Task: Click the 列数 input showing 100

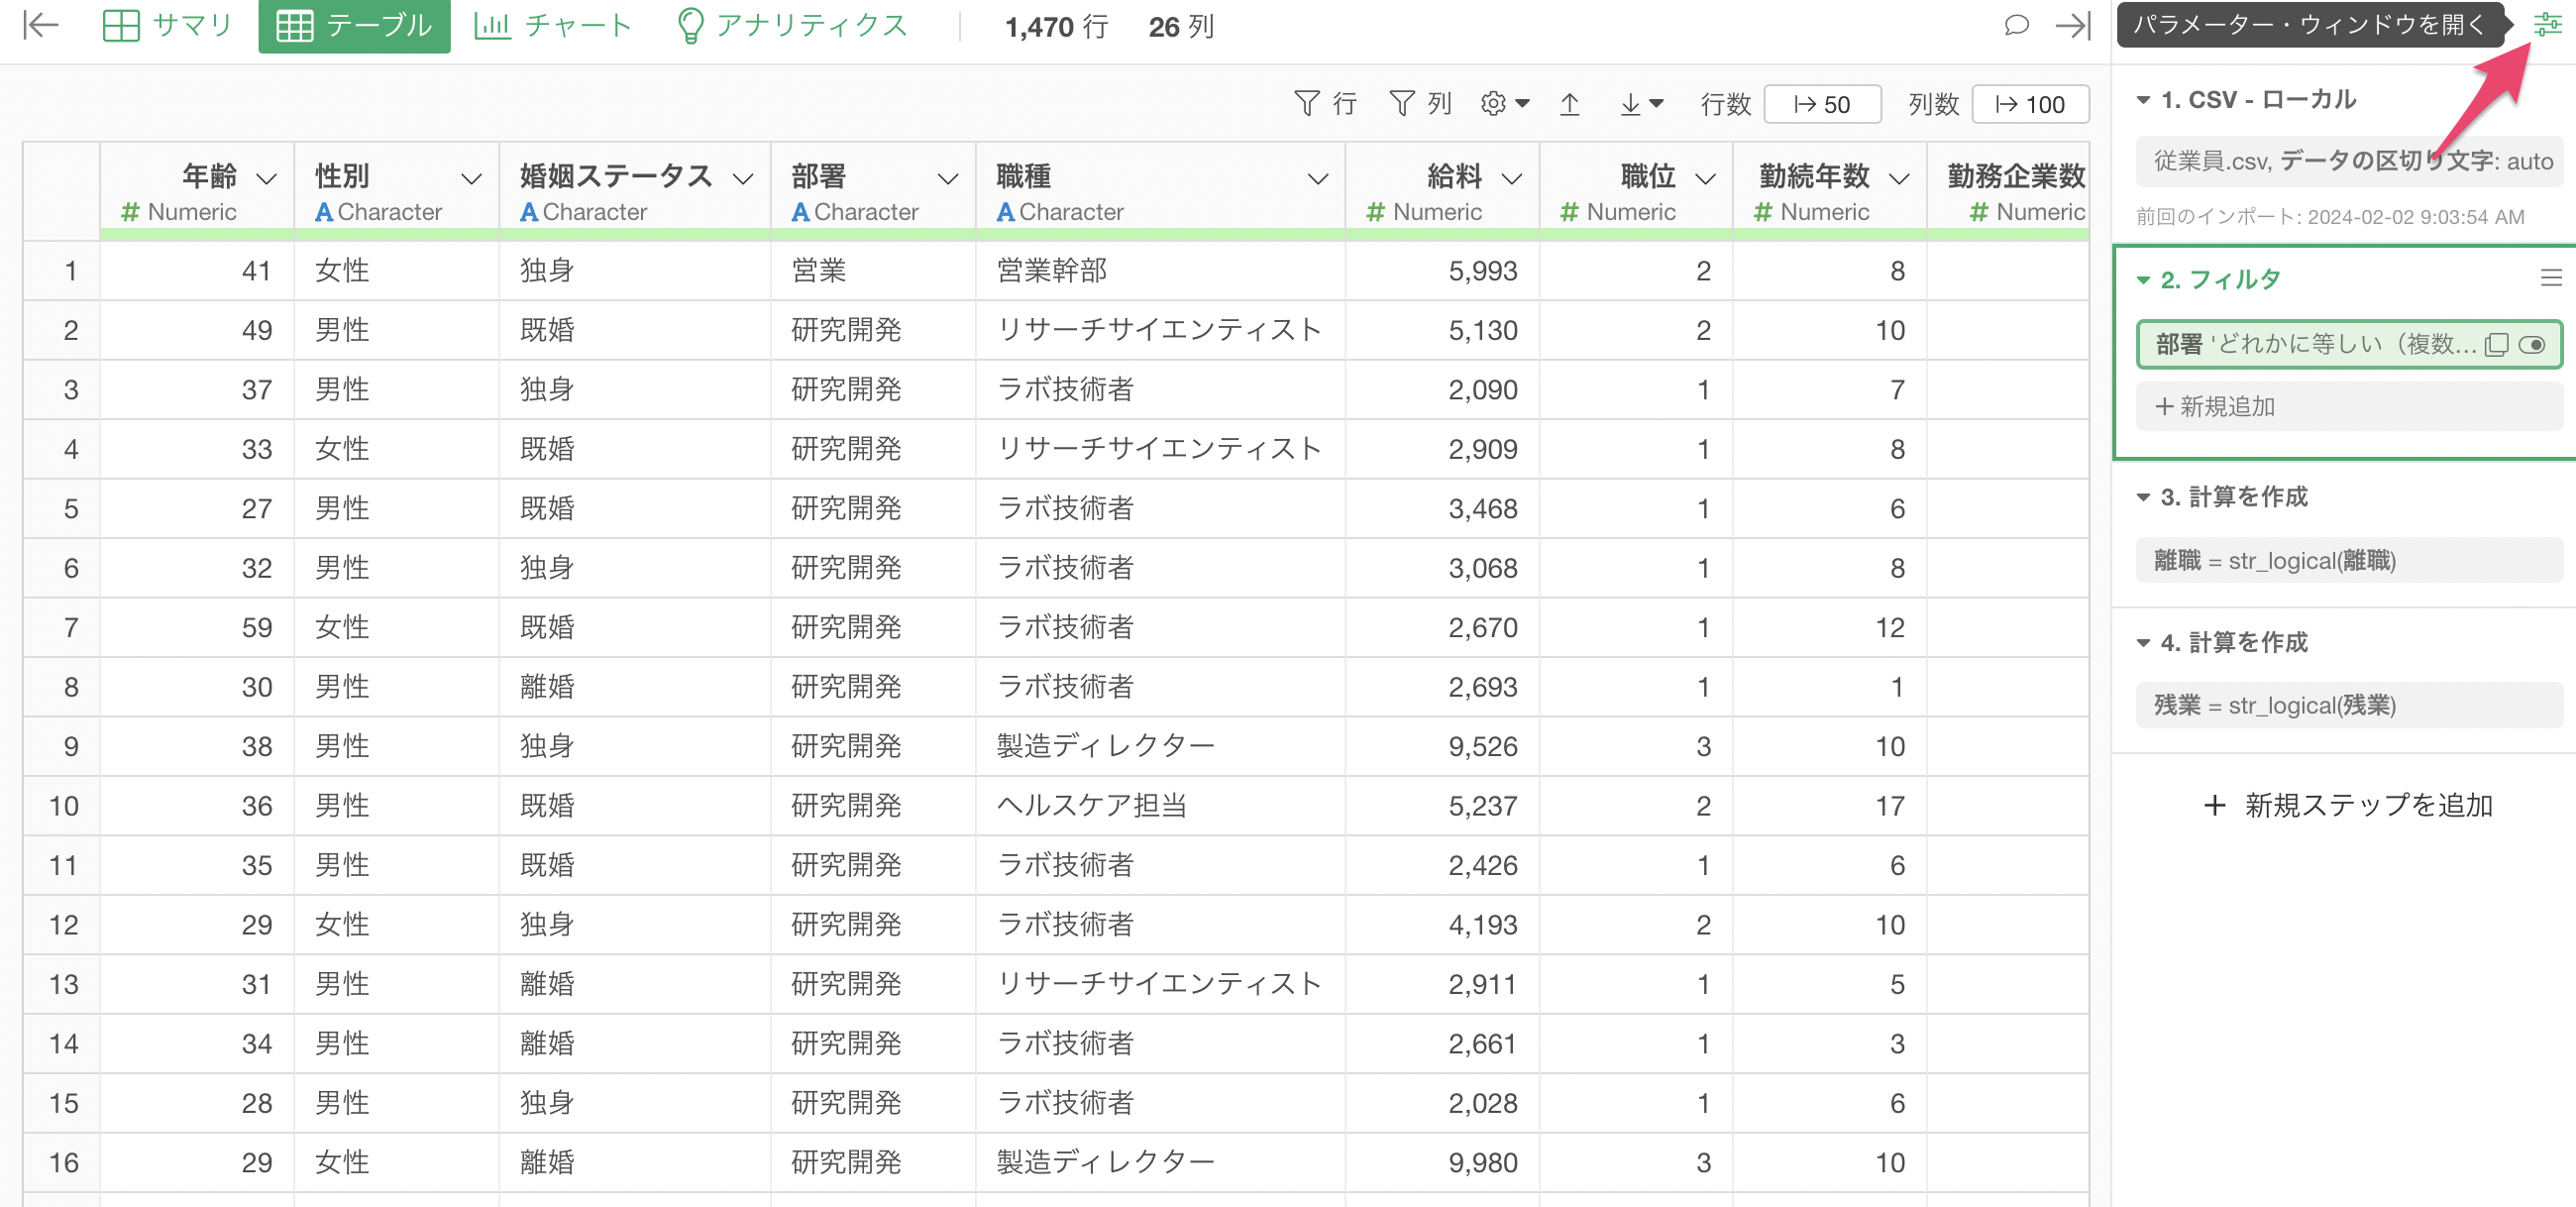Action: pyautogui.click(x=2030, y=104)
